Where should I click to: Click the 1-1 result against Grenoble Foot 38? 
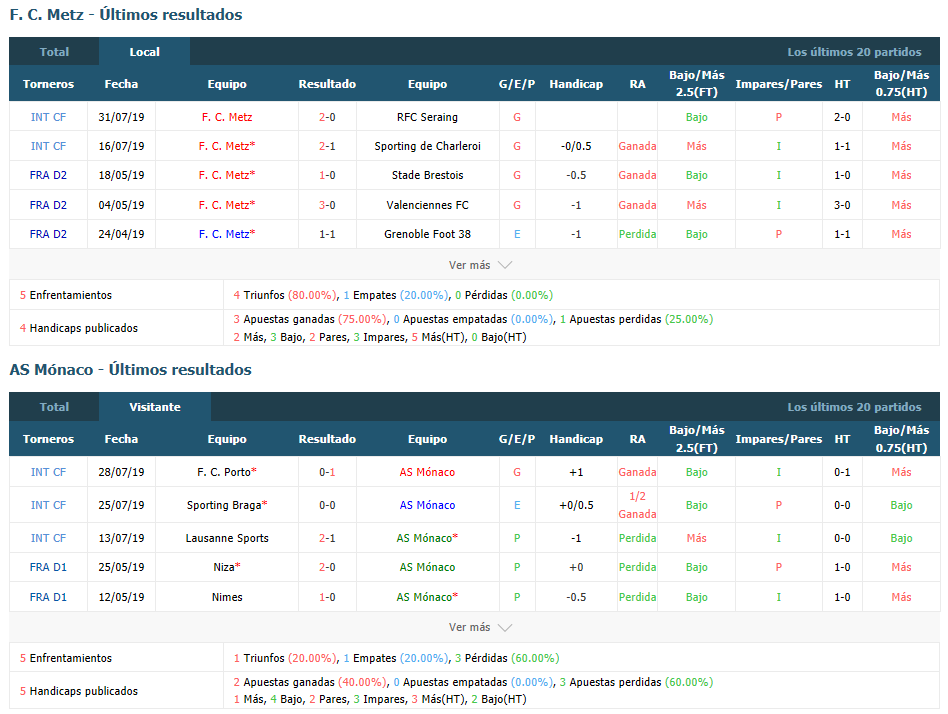coord(327,234)
